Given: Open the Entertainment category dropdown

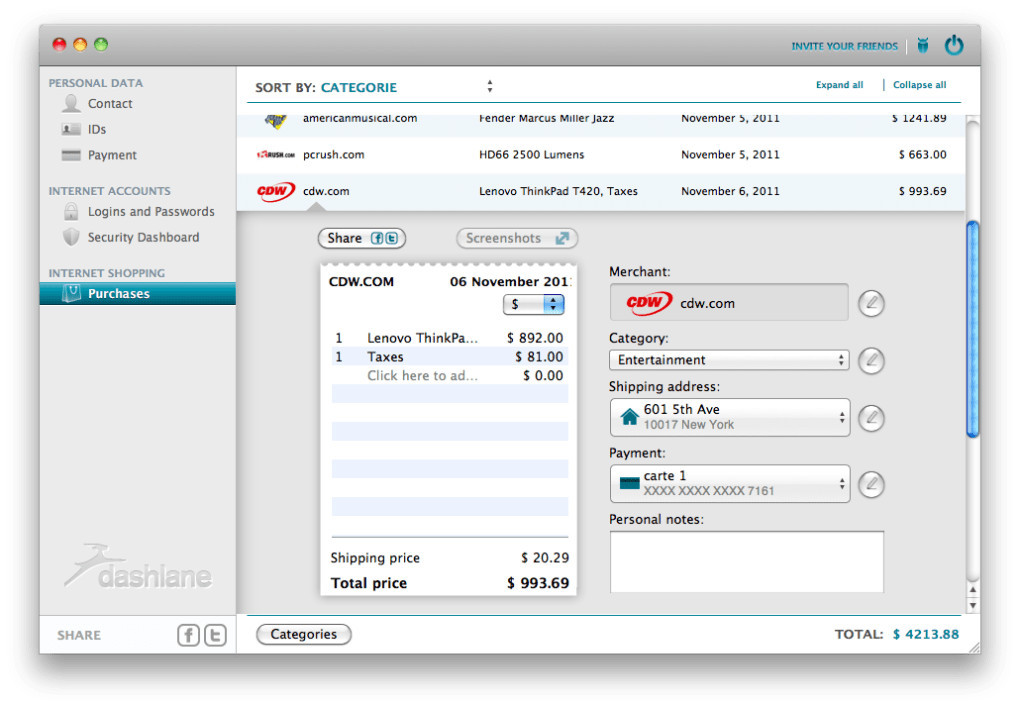Looking at the screenshot, I should 729,360.
